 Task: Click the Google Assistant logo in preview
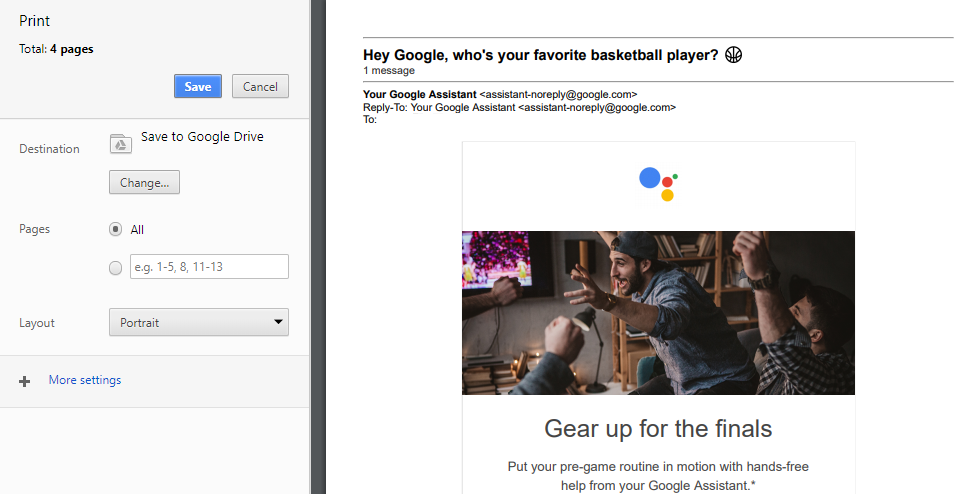coord(658,184)
